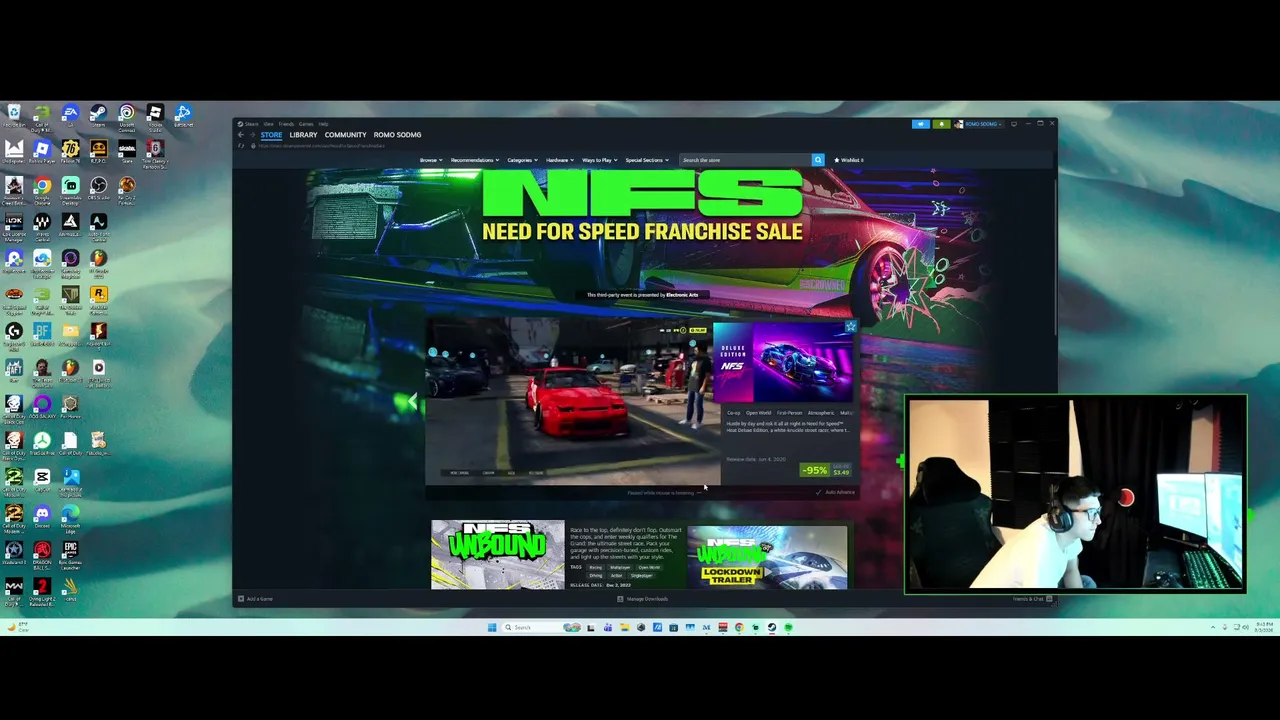The width and height of the screenshot is (1280, 720).
Task: Open Manage Downloads in the Steam footer
Action: pyautogui.click(x=643, y=599)
